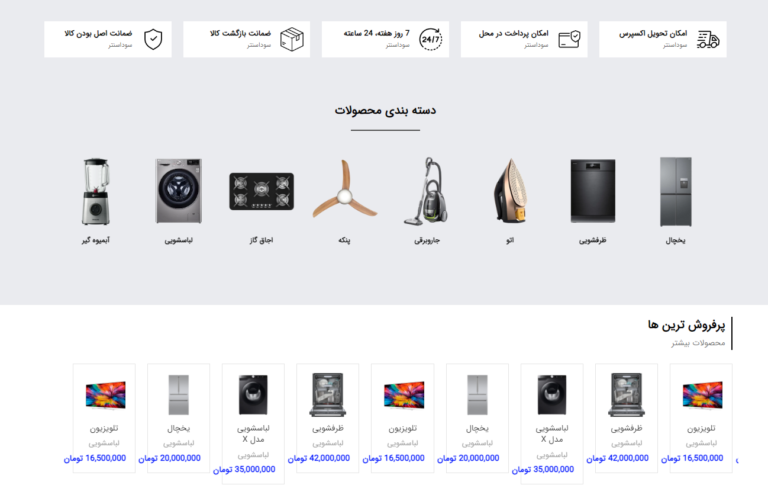Choose the washing machine (لباسشویی) category image

(179, 191)
